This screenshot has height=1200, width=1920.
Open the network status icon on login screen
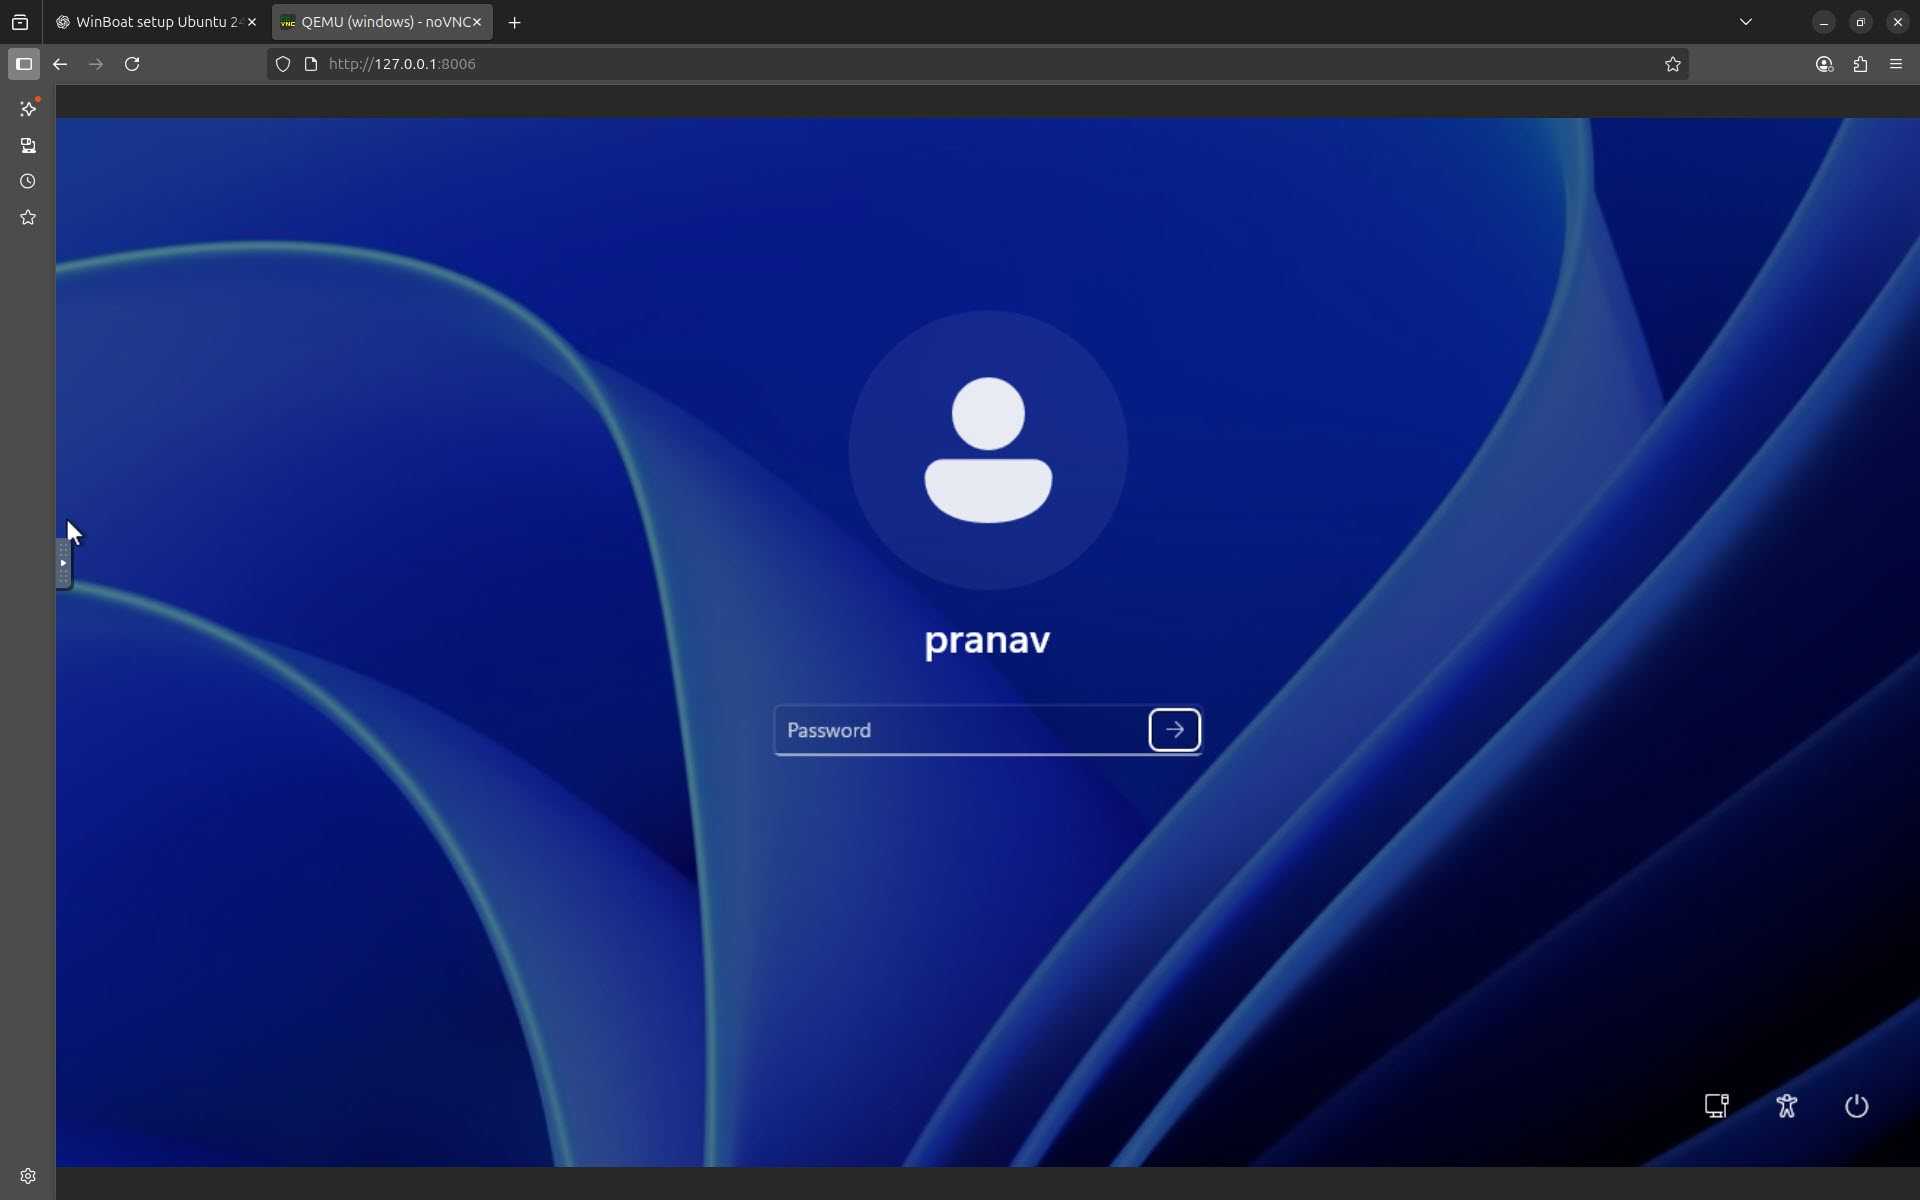(1716, 1106)
